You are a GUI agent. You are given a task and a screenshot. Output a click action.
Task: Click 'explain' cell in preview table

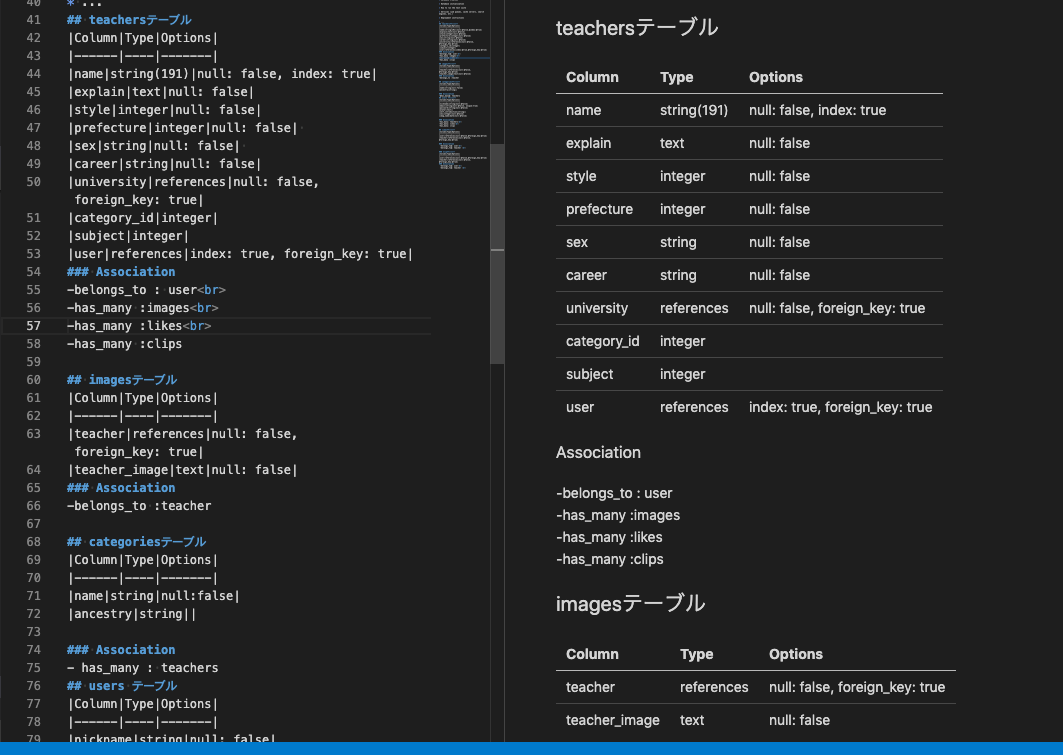(x=588, y=143)
